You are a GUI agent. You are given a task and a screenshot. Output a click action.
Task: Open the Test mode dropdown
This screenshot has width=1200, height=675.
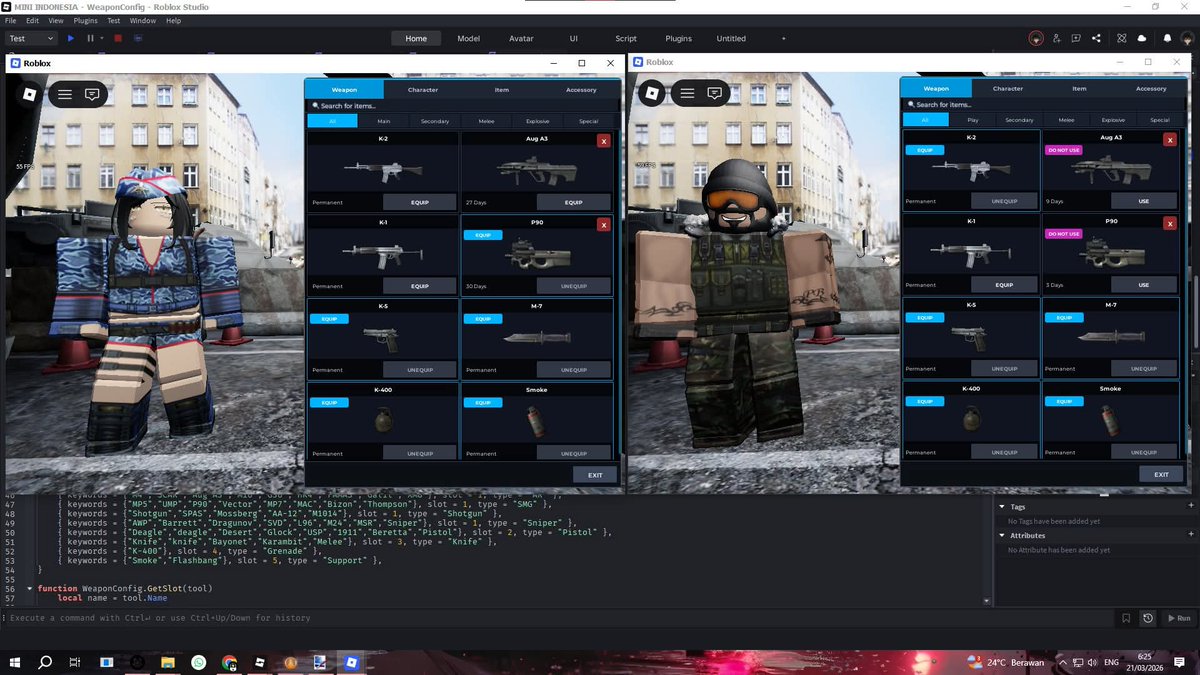31,38
